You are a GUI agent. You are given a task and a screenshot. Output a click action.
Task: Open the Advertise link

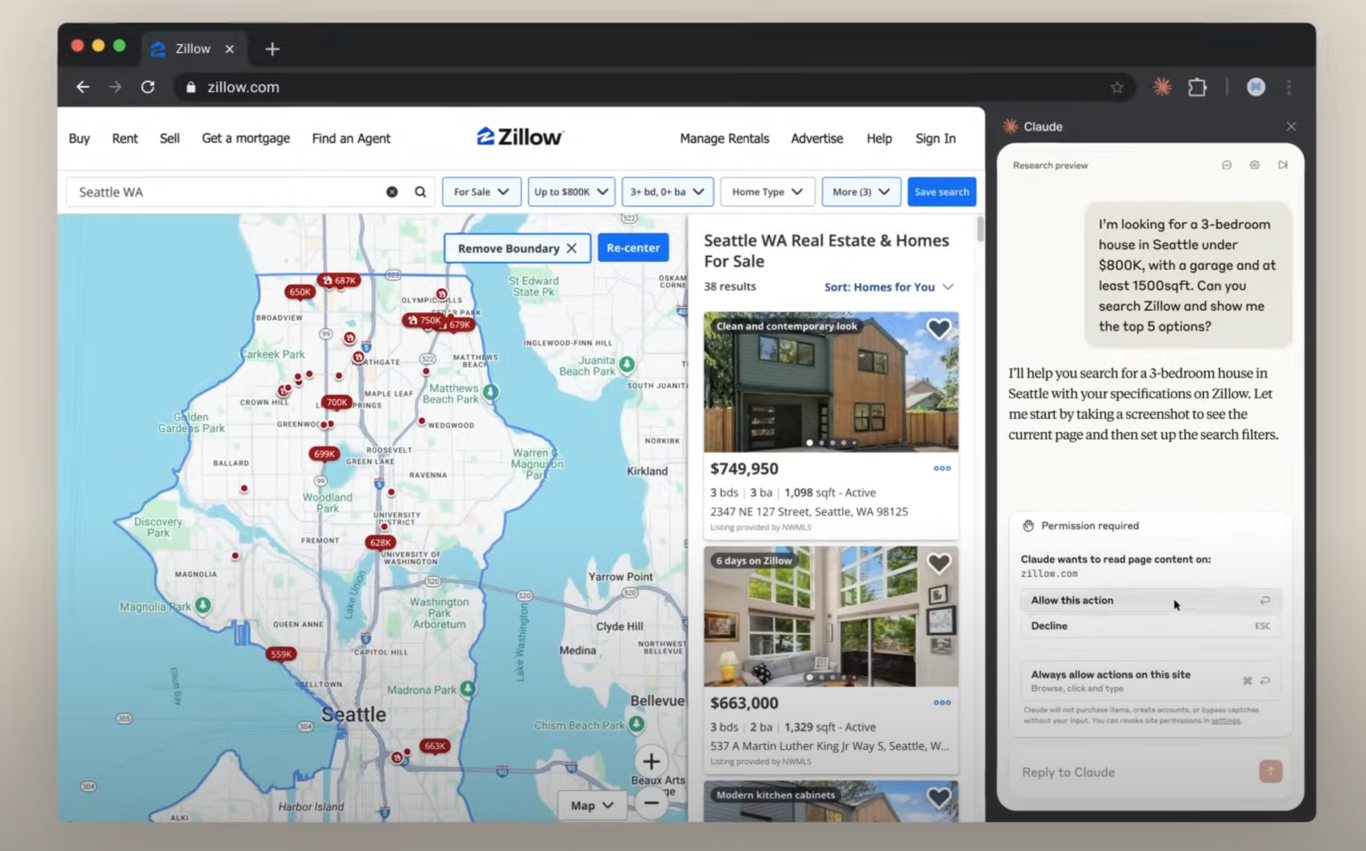(817, 138)
